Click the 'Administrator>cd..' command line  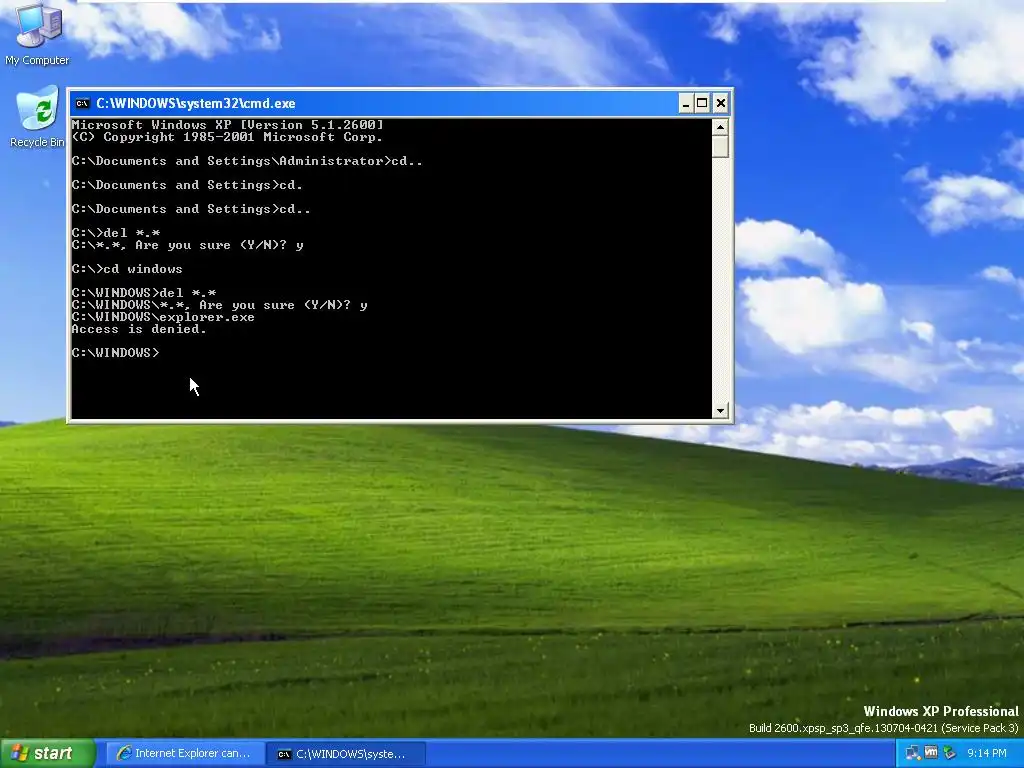coord(247,161)
